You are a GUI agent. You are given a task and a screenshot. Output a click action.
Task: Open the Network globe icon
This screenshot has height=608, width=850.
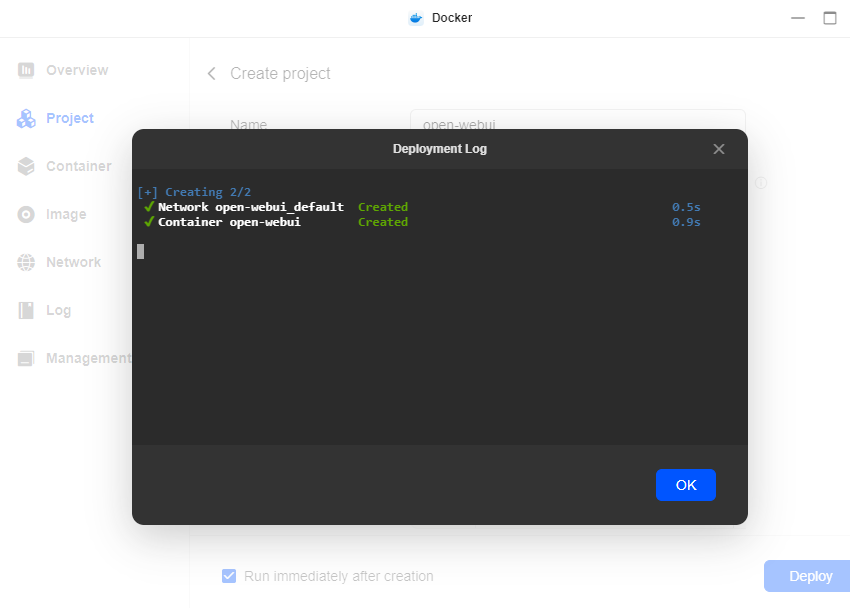26,262
